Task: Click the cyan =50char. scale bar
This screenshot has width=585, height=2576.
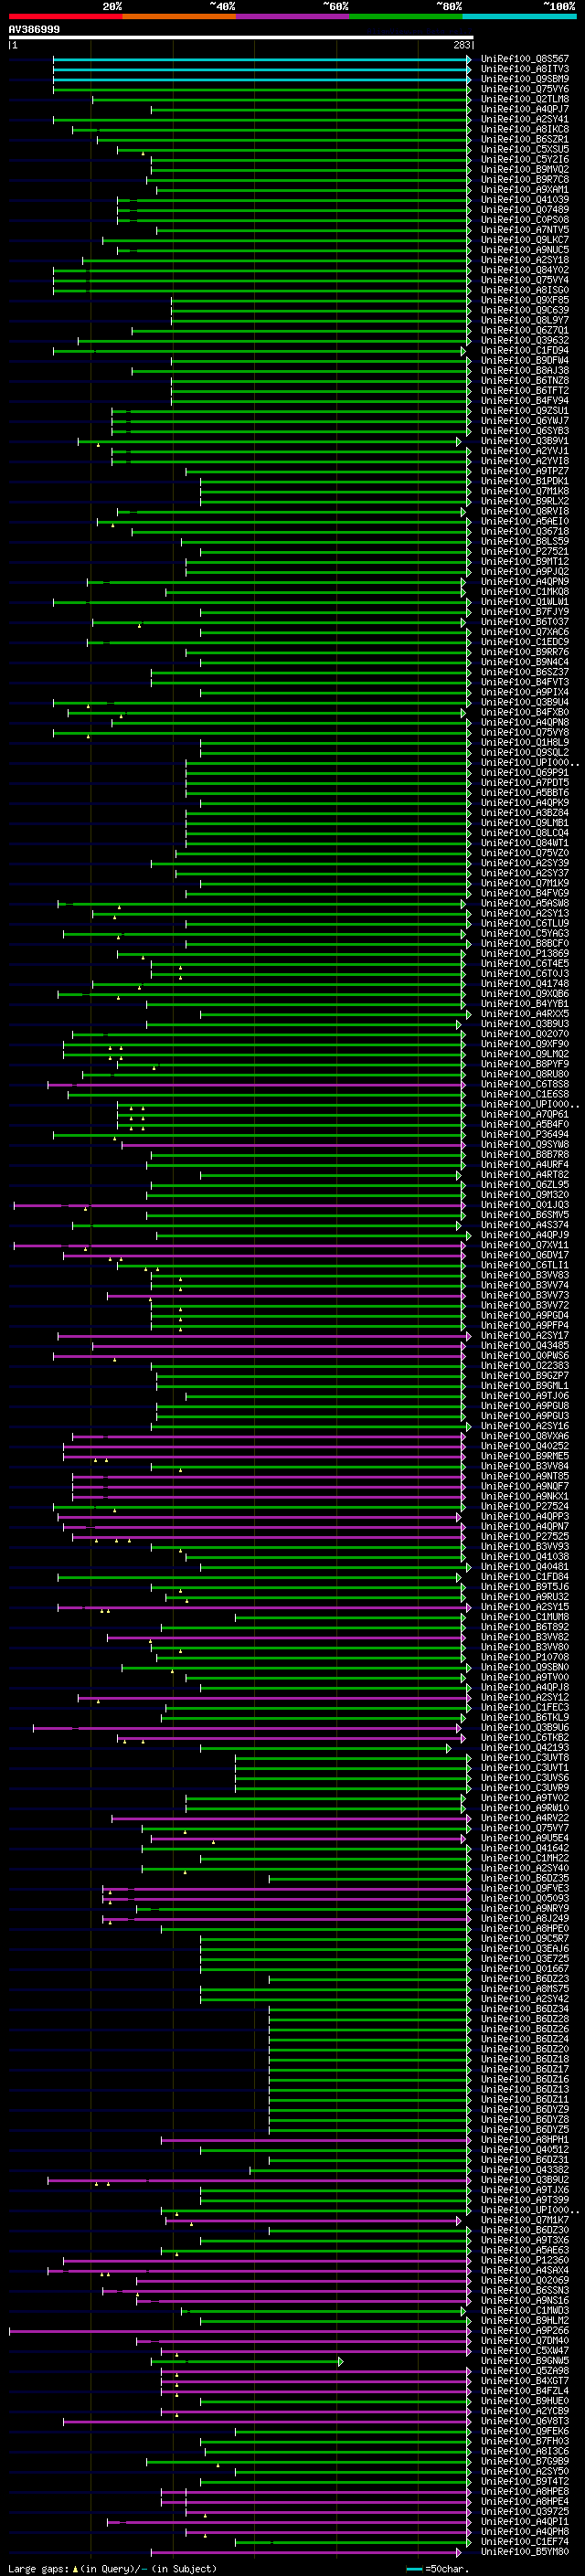Action: tap(414, 2568)
